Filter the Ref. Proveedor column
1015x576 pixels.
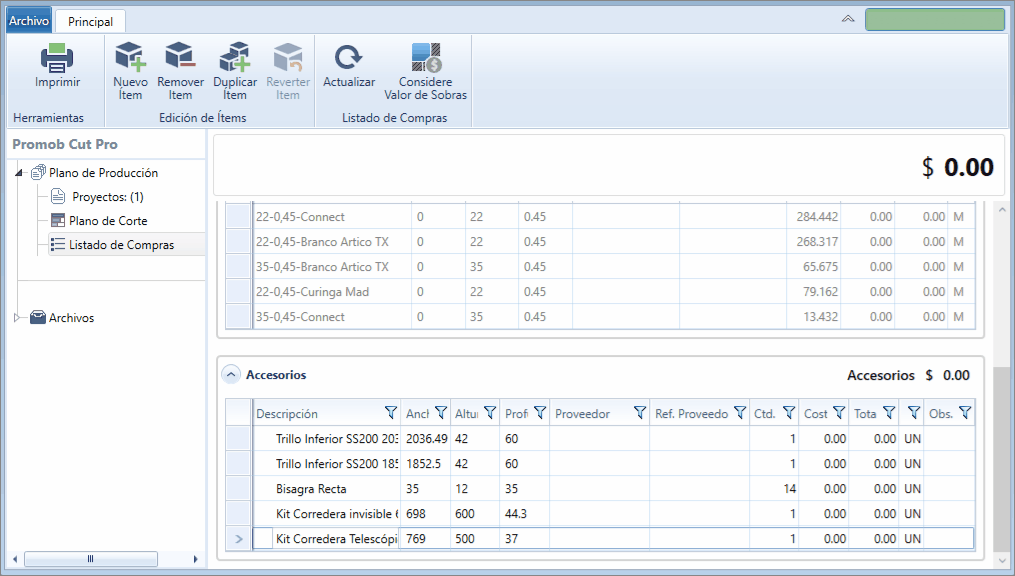click(x=740, y=412)
